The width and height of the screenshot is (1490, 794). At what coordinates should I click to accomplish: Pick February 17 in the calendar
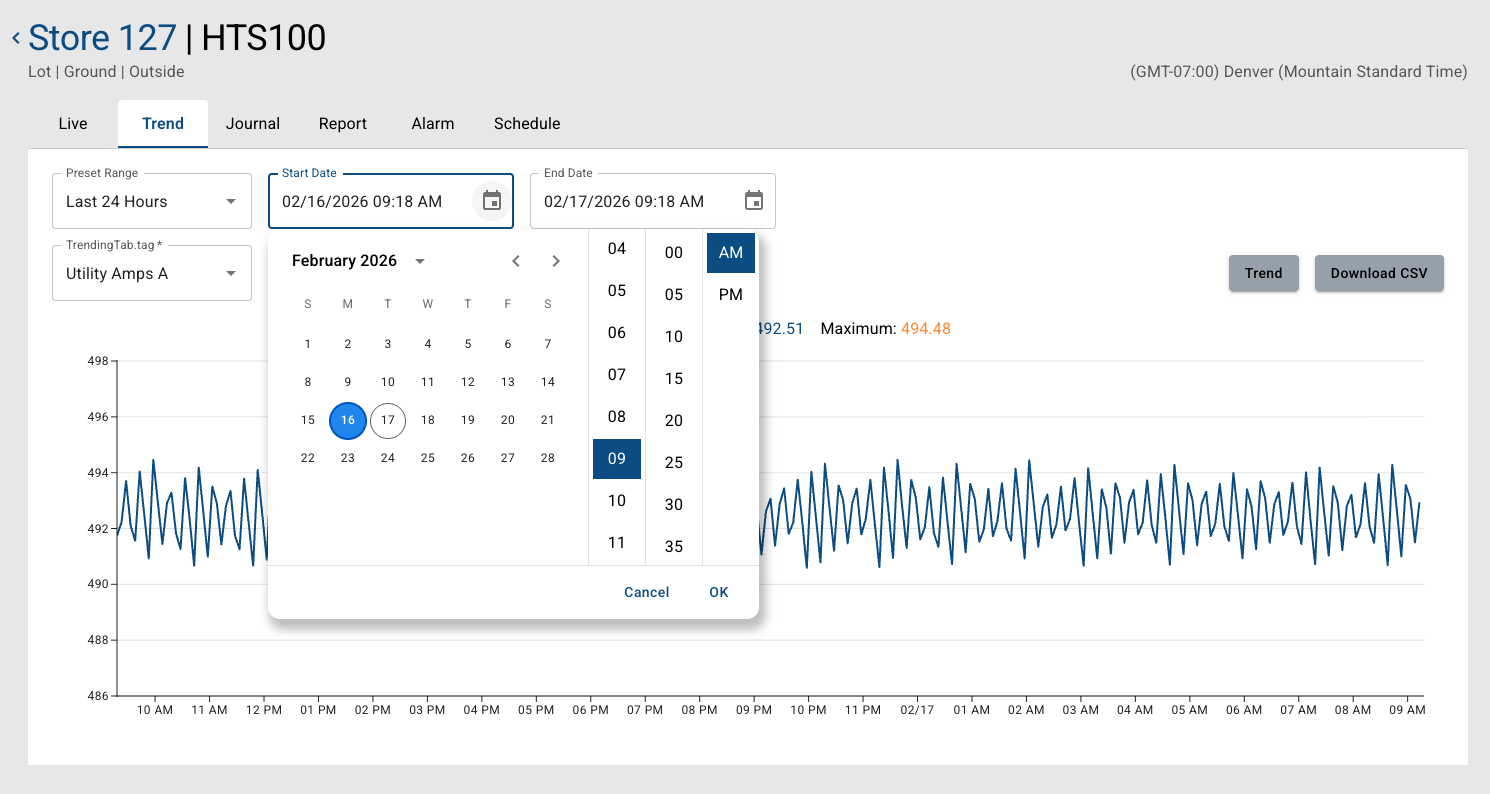click(x=388, y=420)
